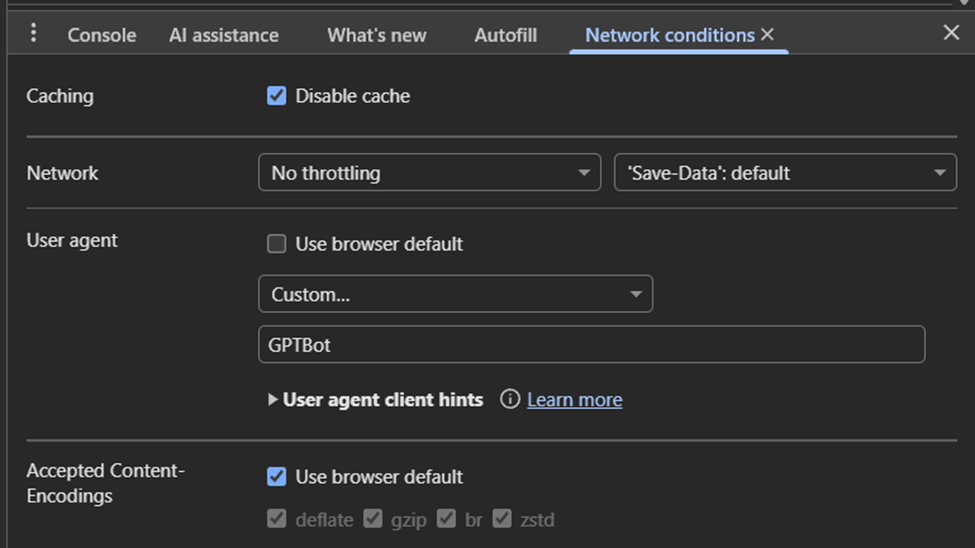Uncheck the Disable cache checkbox
Screen dimensions: 975x548
point(277,96)
